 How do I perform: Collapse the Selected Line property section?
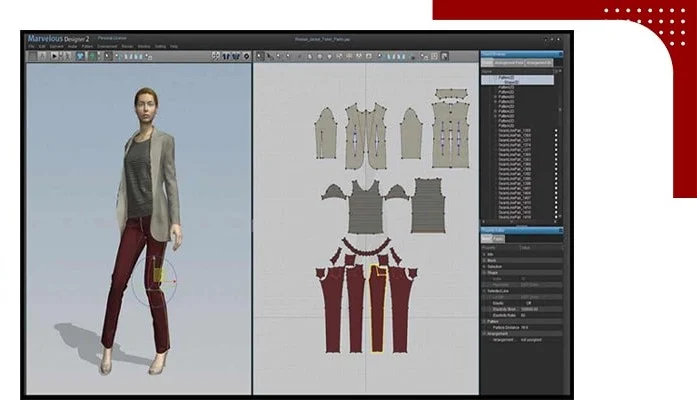click(x=484, y=291)
